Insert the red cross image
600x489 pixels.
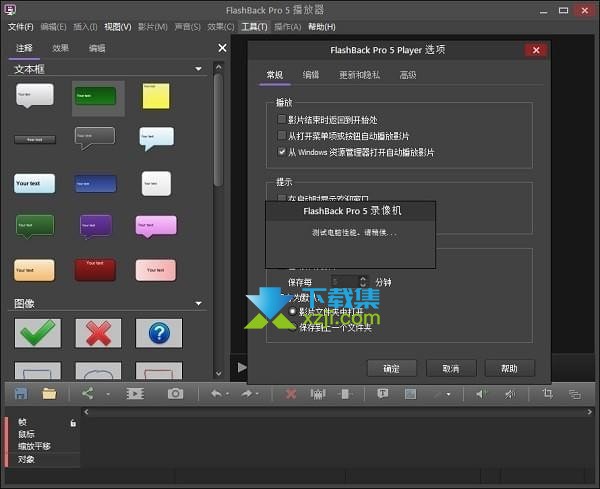click(x=98, y=333)
